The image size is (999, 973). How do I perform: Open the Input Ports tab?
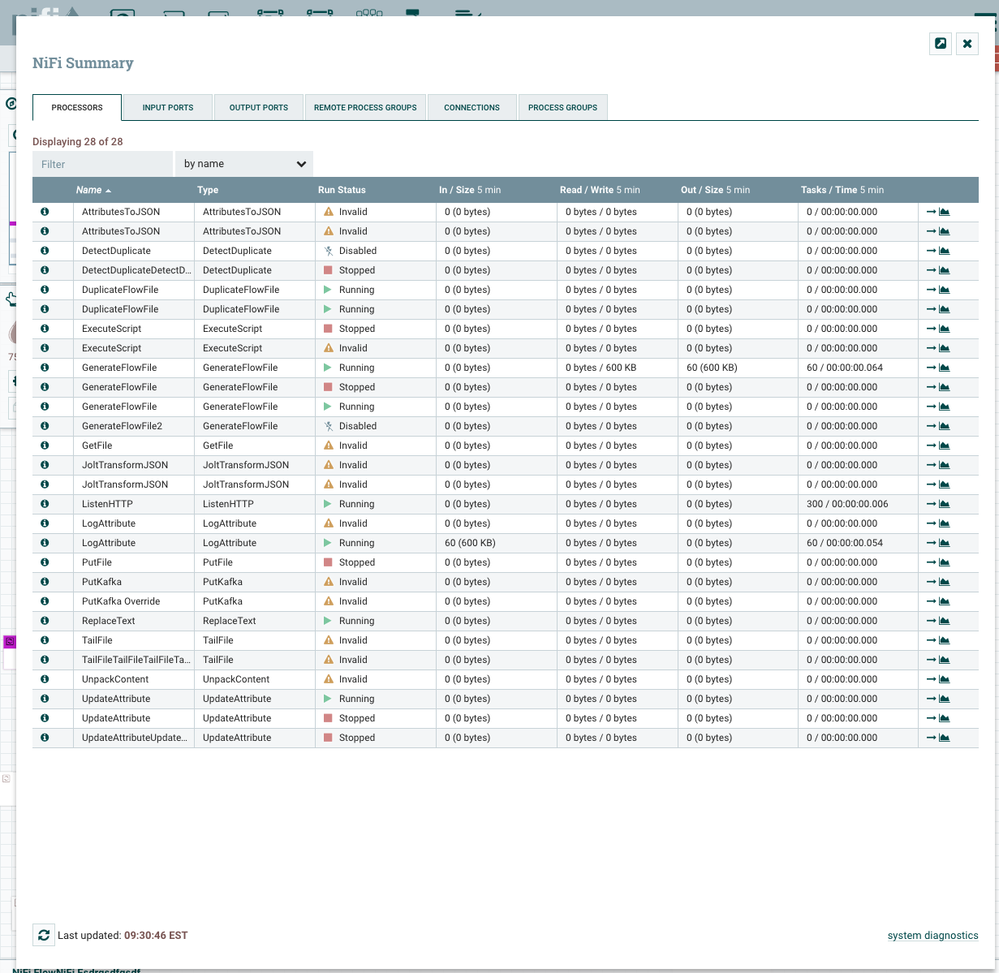pyautogui.click(x=167, y=107)
